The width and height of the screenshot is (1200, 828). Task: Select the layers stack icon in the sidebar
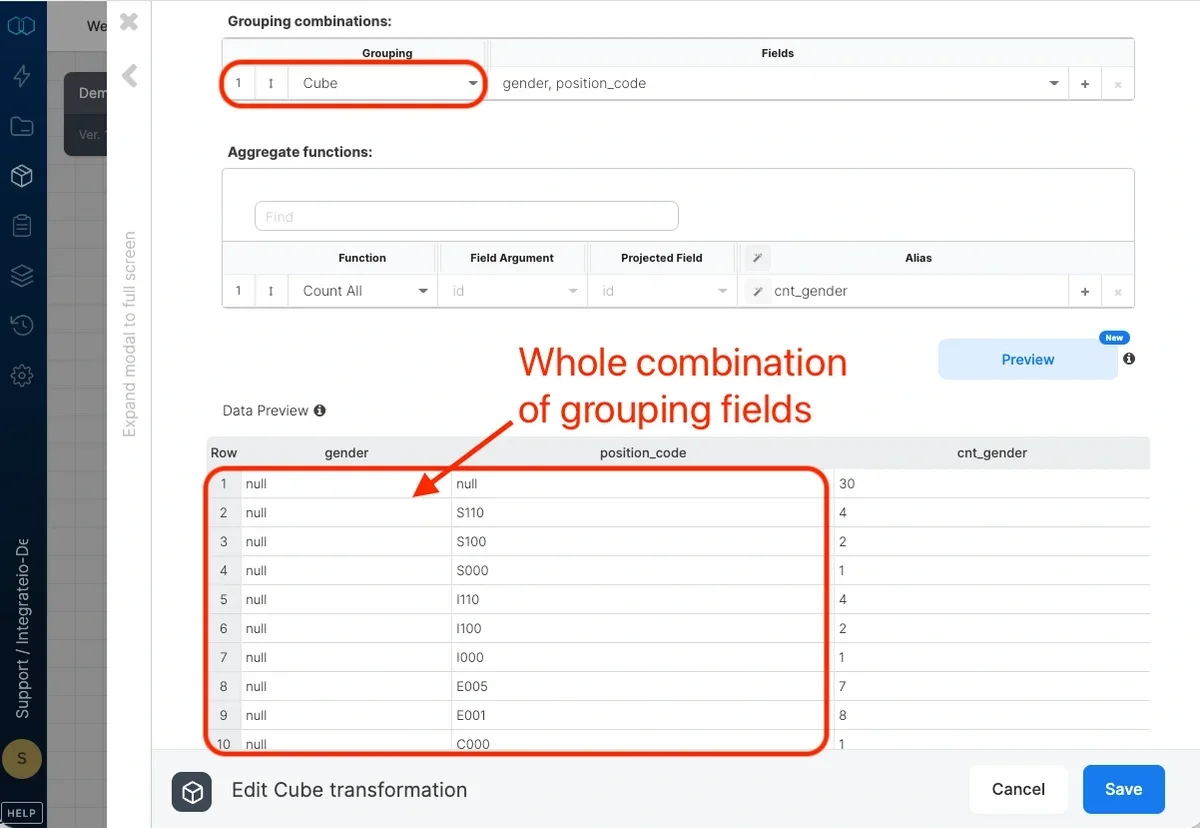click(22, 275)
